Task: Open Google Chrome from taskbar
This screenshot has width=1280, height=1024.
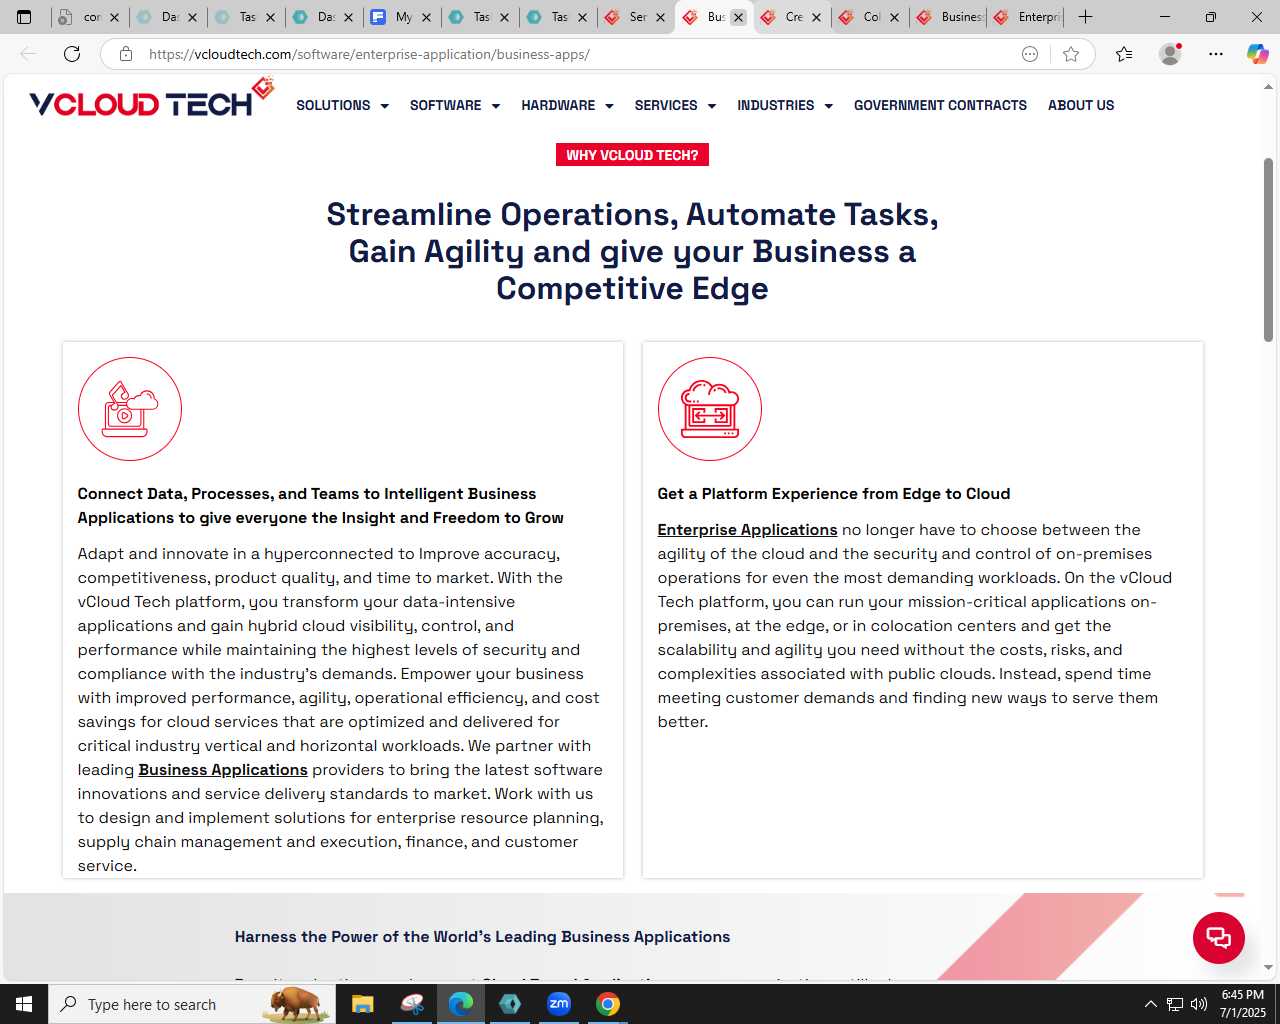Action: coord(608,1004)
